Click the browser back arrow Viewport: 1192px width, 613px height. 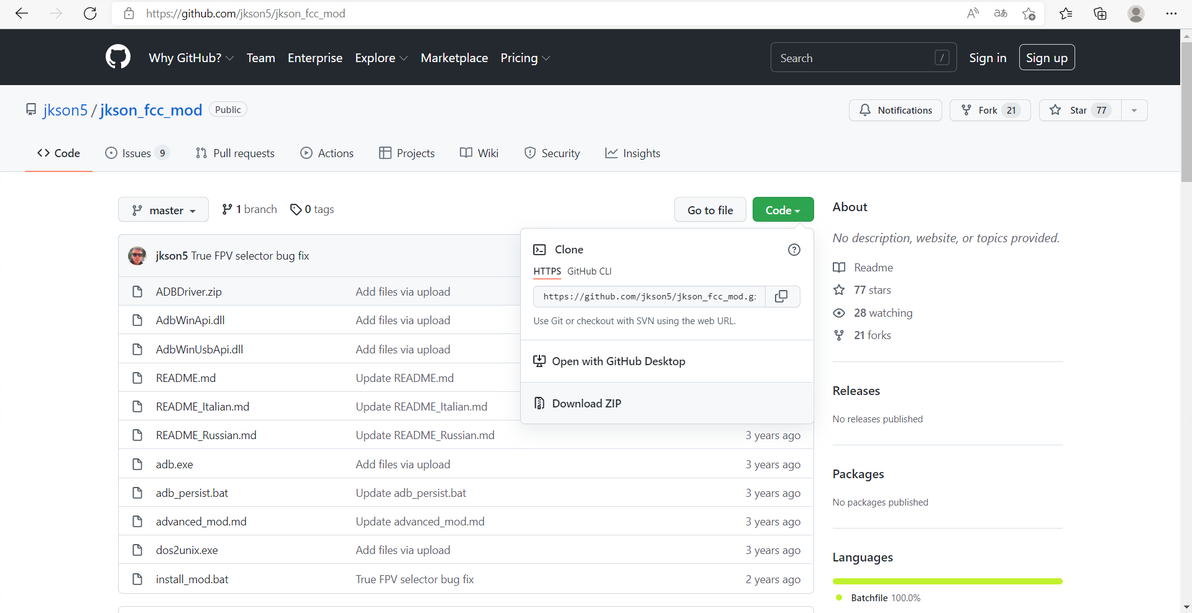21,14
